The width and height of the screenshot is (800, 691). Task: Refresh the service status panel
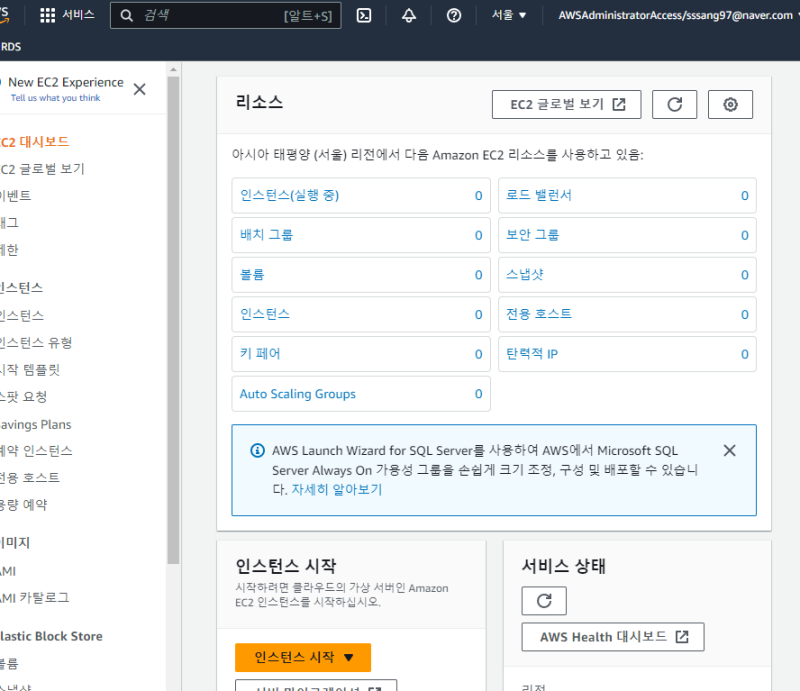[544, 601]
